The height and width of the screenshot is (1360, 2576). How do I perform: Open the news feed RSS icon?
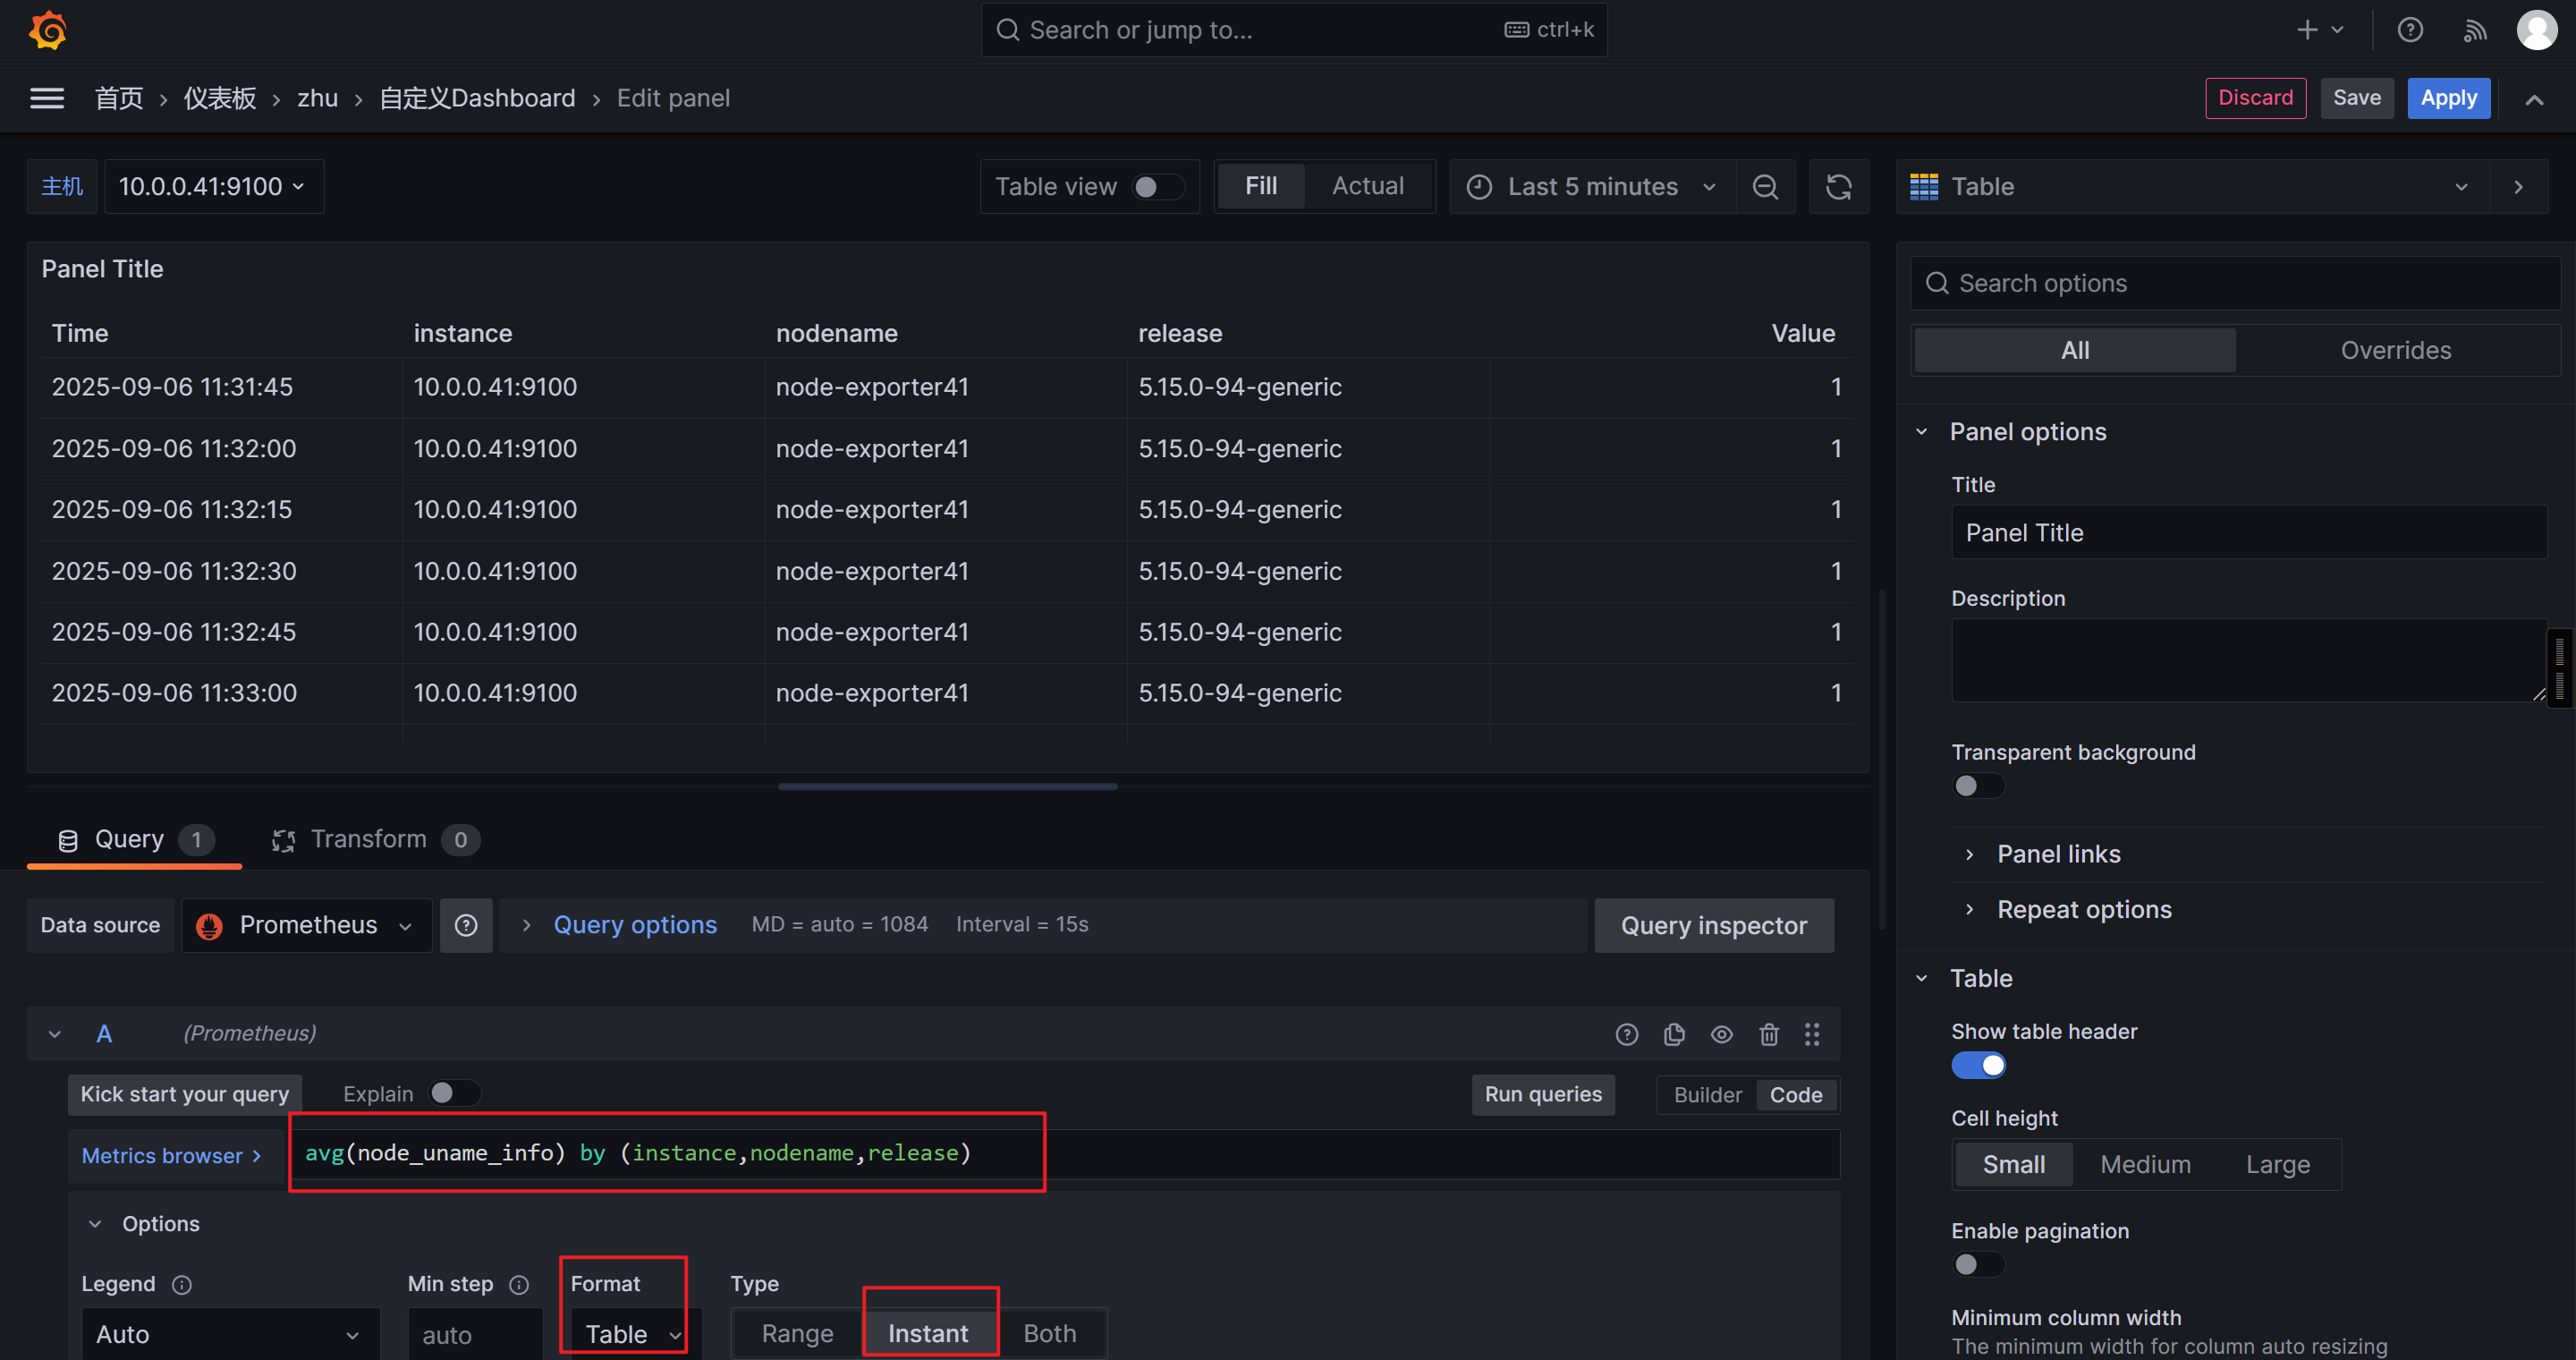(x=2474, y=30)
